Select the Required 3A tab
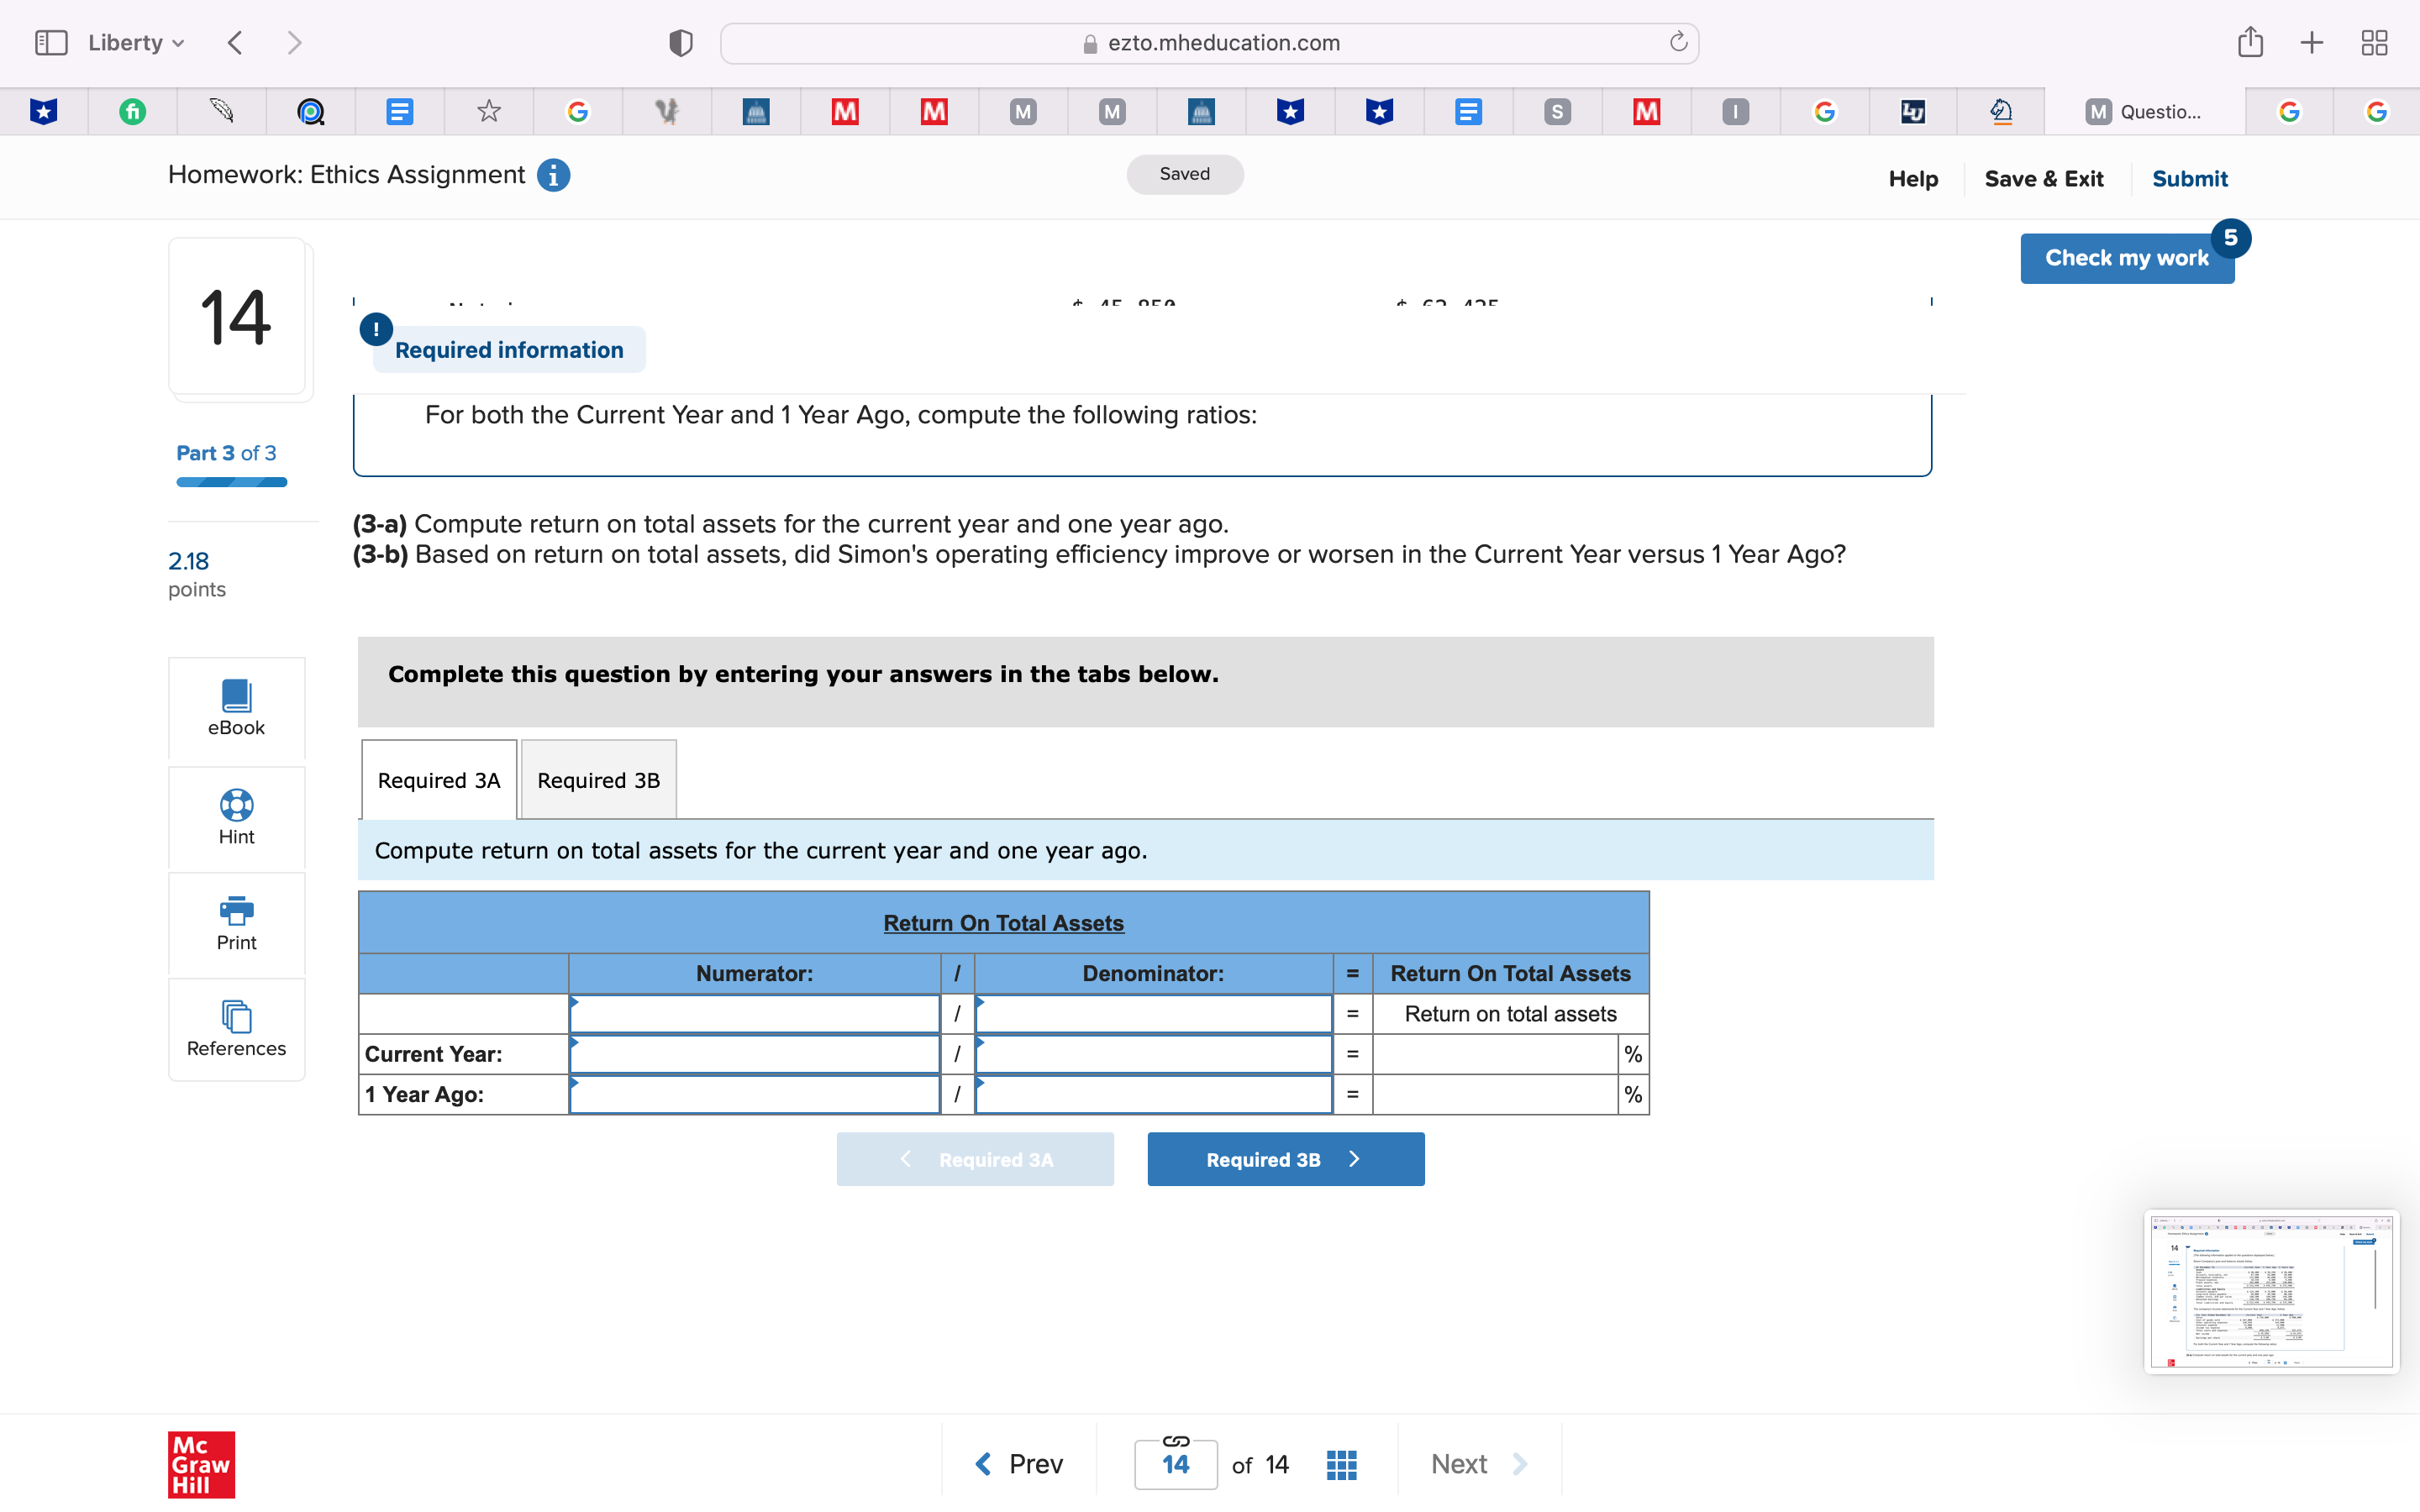The image size is (2420, 1512). point(438,780)
